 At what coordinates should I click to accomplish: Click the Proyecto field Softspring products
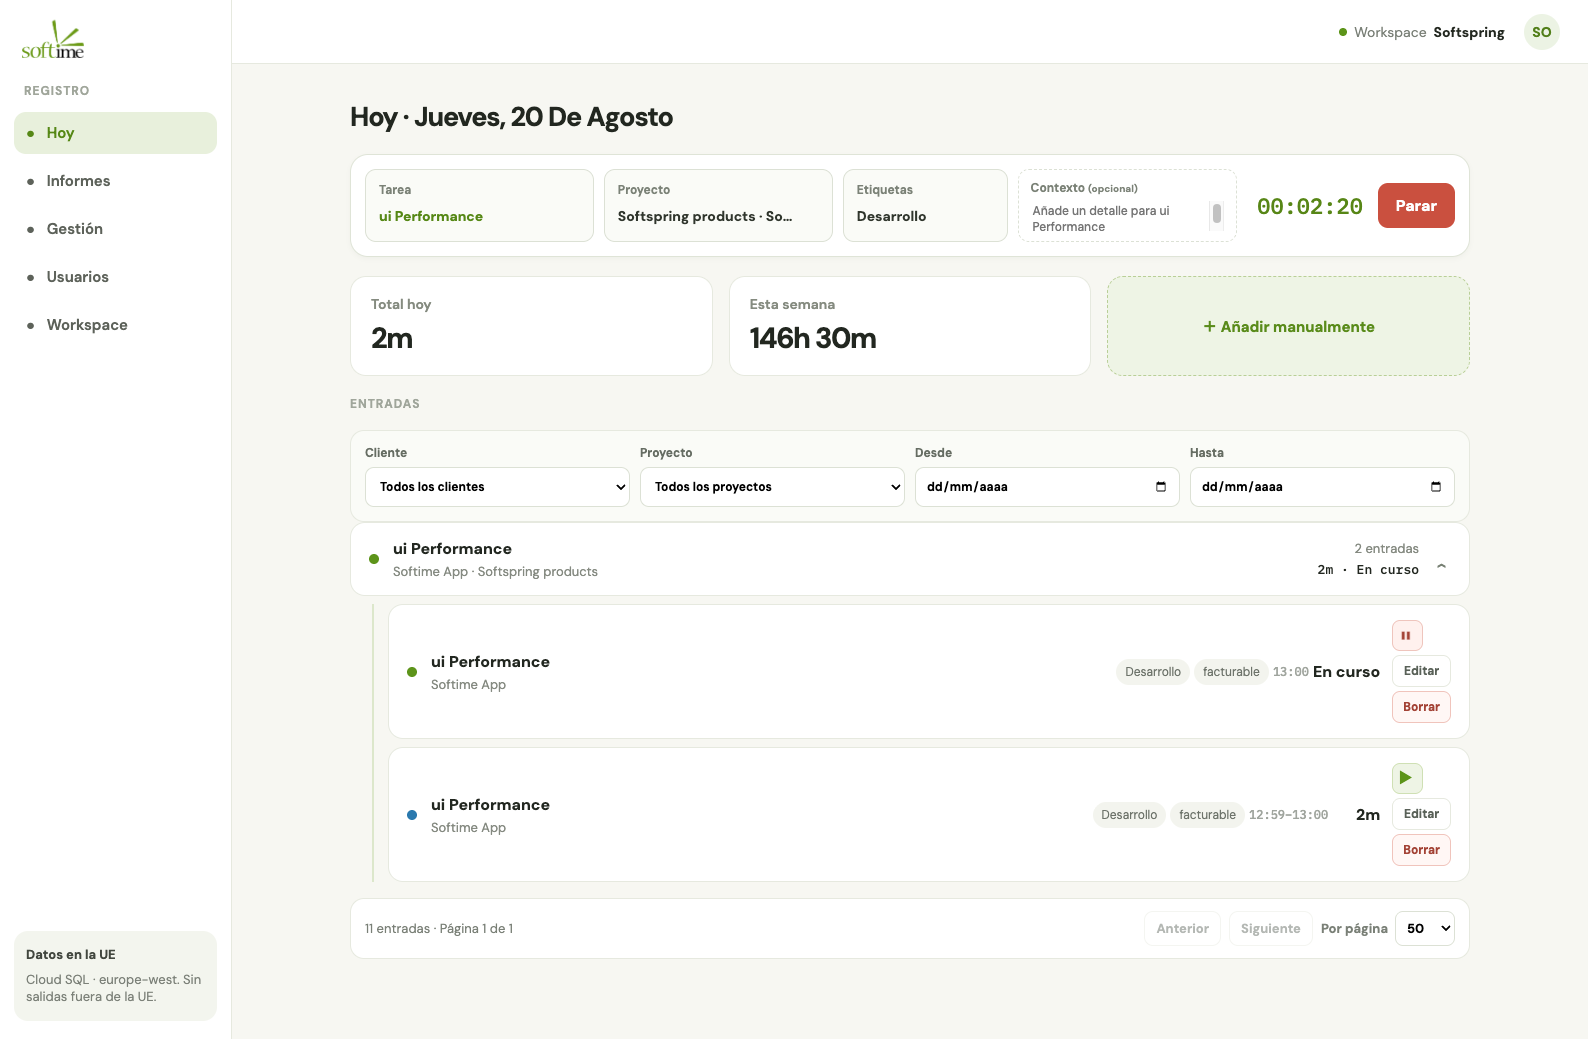[718, 205]
